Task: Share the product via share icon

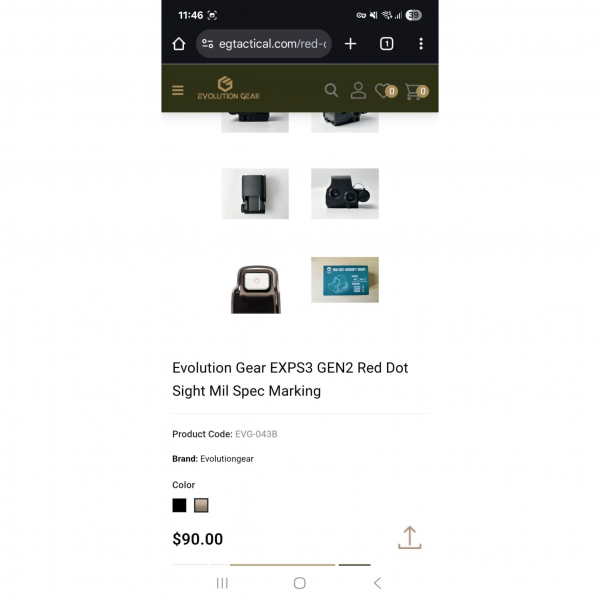Action: click(x=409, y=538)
